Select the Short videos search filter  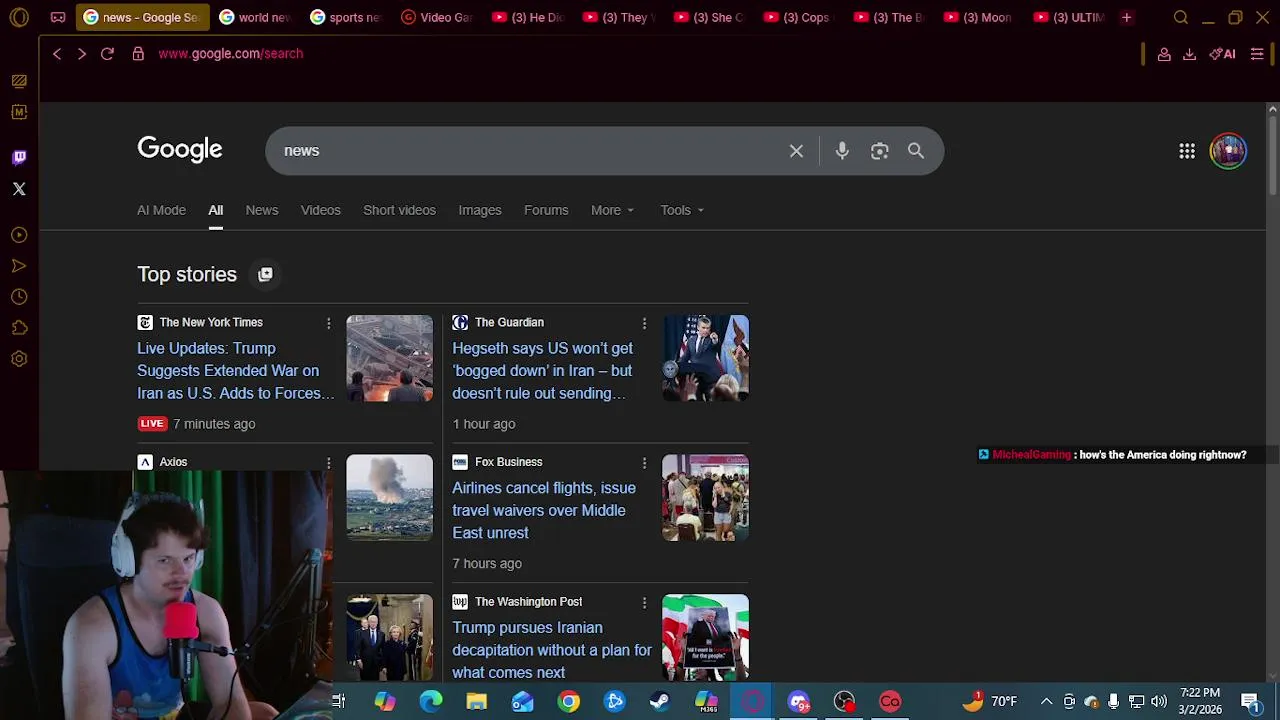399,210
